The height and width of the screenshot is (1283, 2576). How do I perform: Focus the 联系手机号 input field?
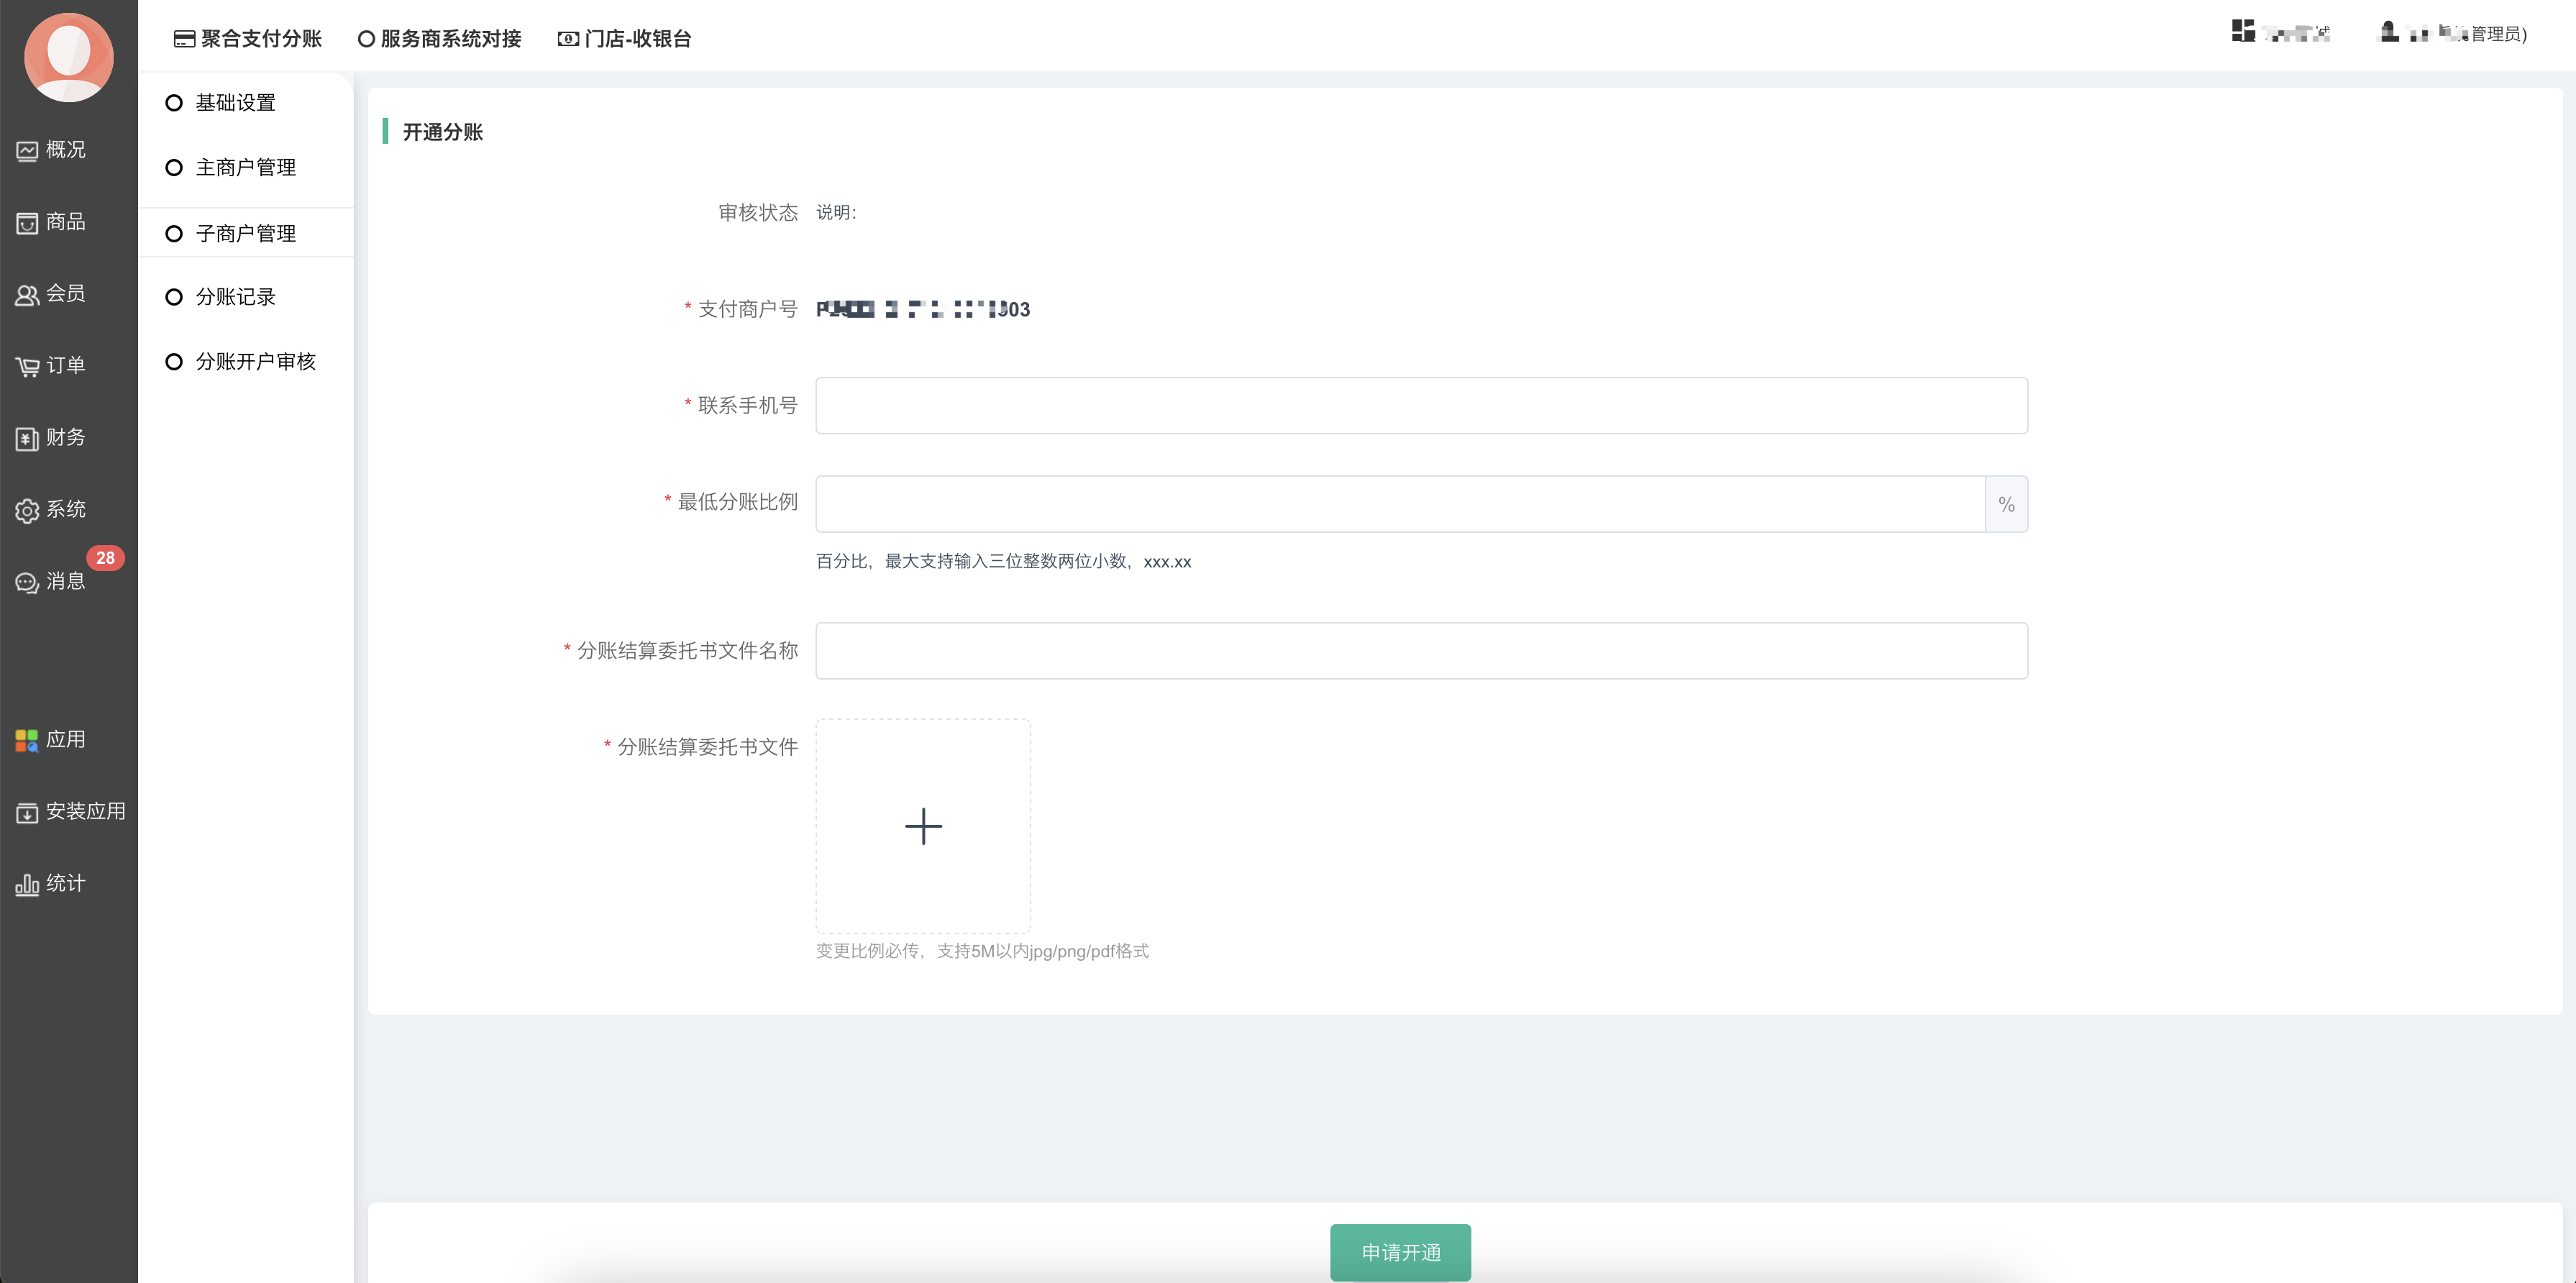click(1421, 406)
